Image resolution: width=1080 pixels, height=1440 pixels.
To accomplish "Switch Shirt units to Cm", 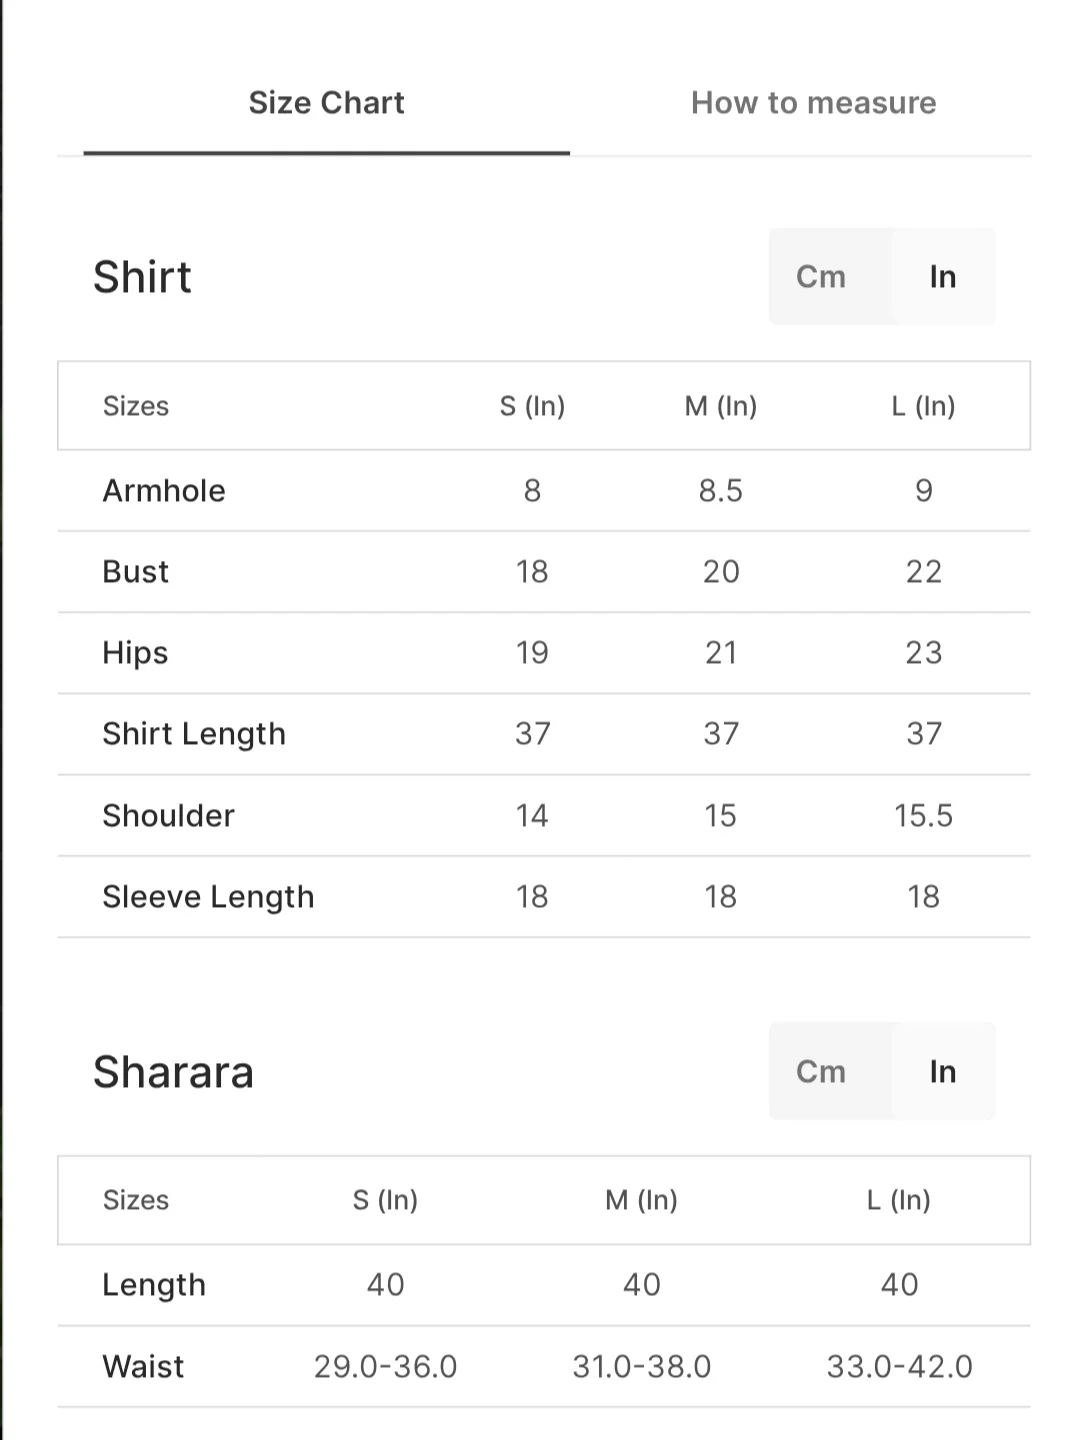I will click(x=821, y=277).
